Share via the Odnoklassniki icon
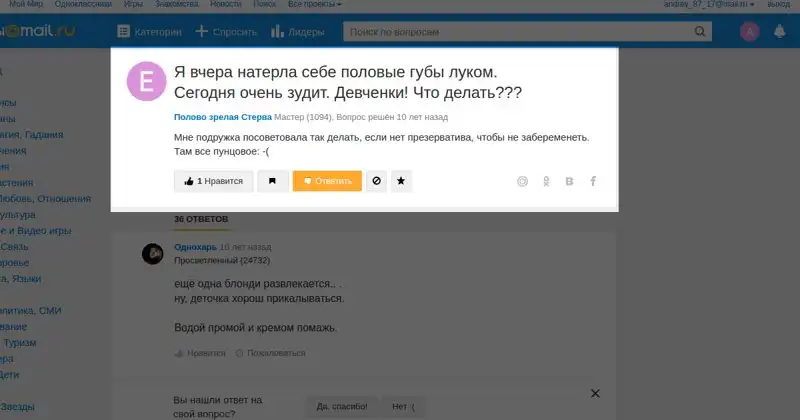This screenshot has height=420, width=800. [546, 181]
